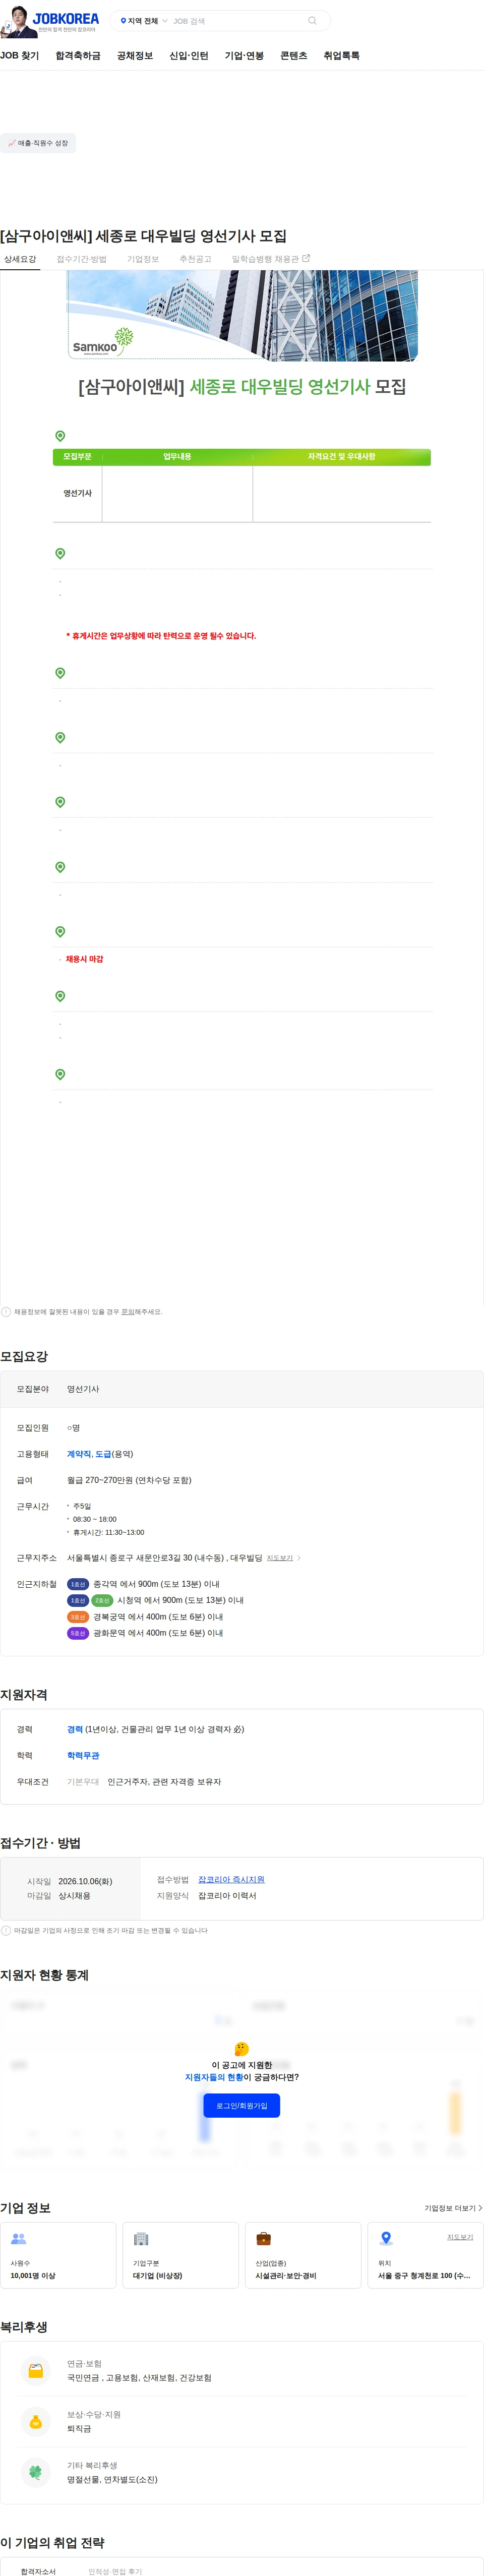
Task: Select the 상세요강 tab
Action: coord(20,259)
